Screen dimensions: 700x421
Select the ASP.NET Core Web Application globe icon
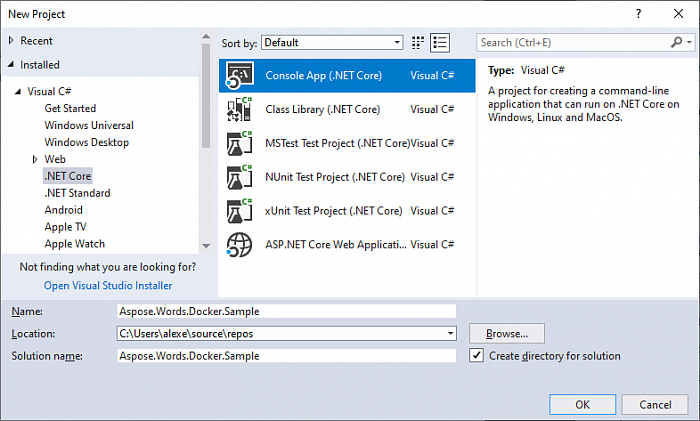[x=240, y=245]
